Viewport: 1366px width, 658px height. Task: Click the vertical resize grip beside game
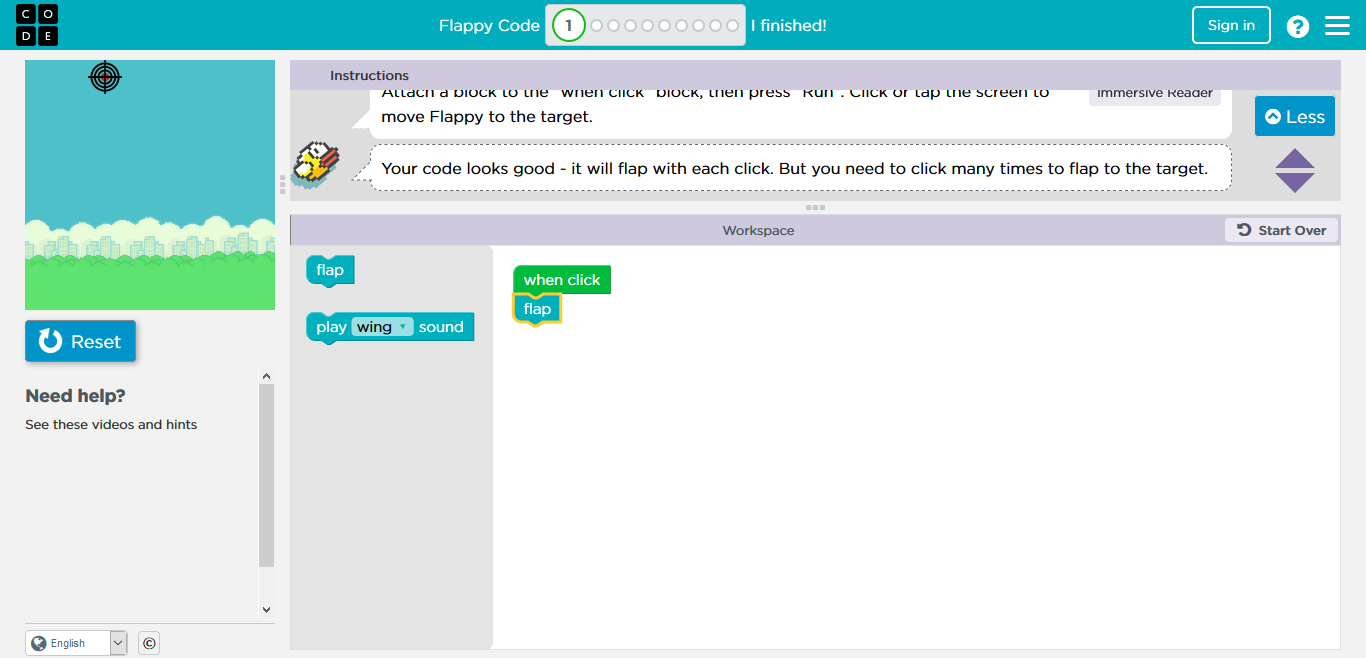click(x=283, y=184)
